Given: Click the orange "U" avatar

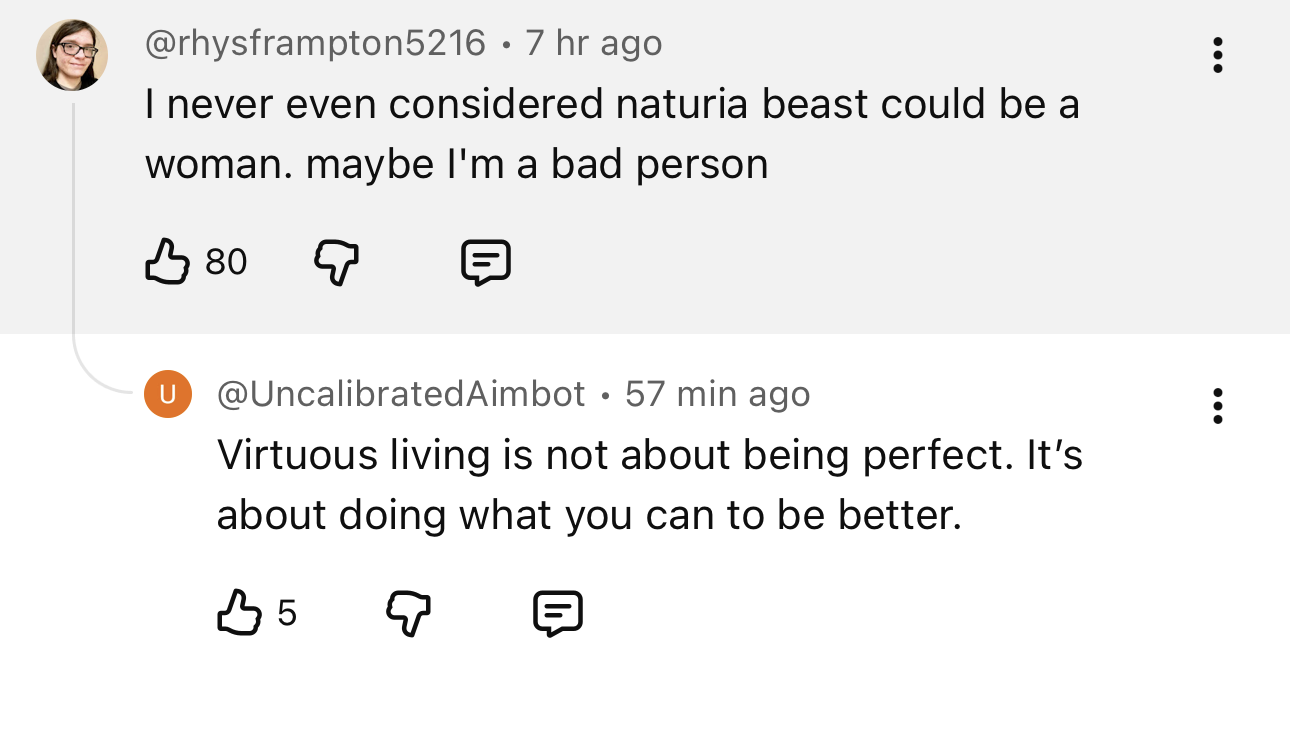Looking at the screenshot, I should click(x=168, y=394).
